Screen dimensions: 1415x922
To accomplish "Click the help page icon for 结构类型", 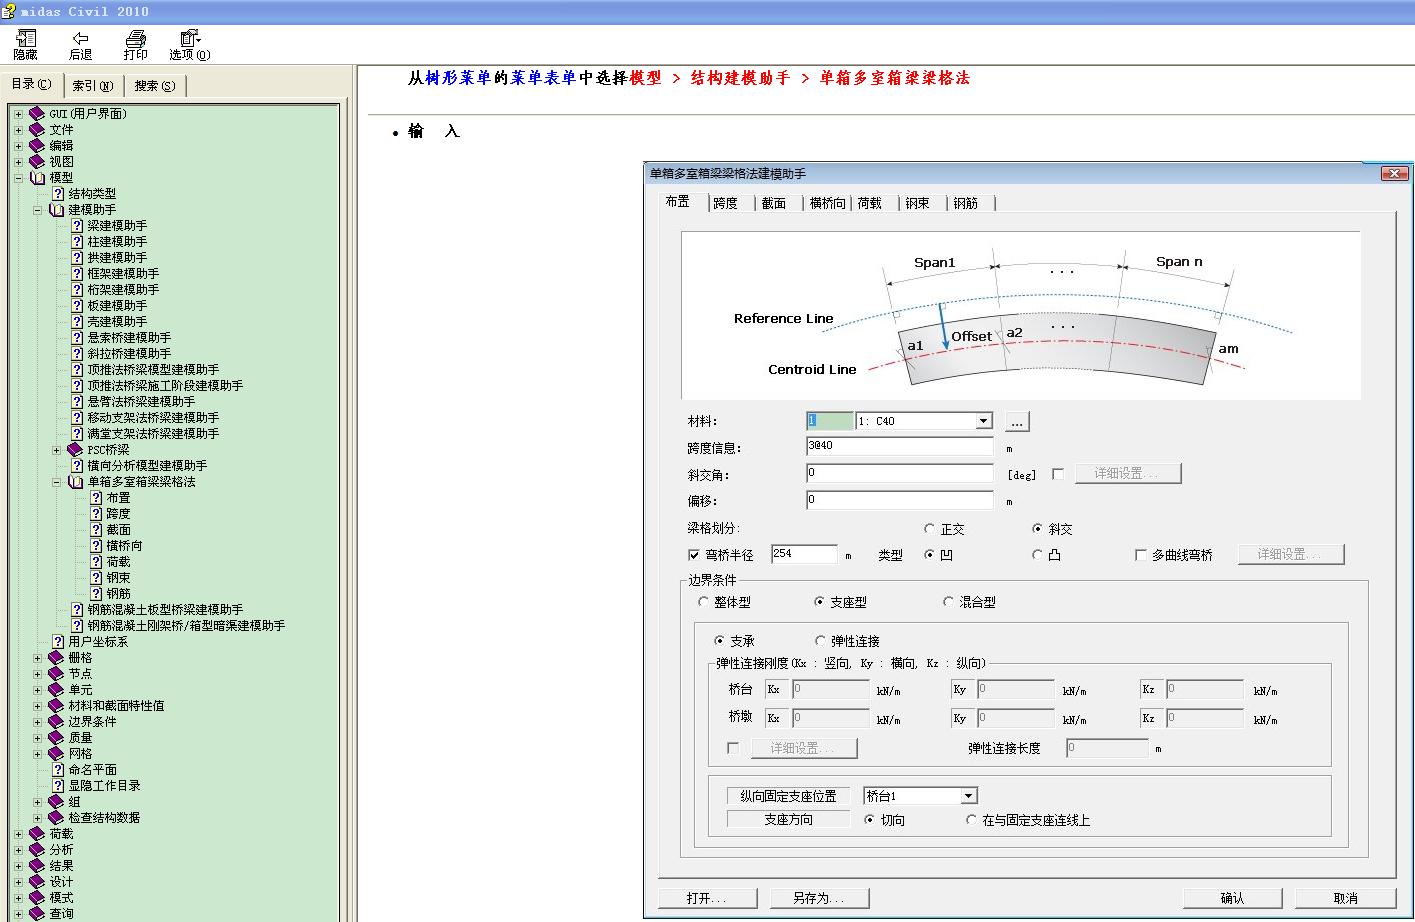I will click(58, 193).
